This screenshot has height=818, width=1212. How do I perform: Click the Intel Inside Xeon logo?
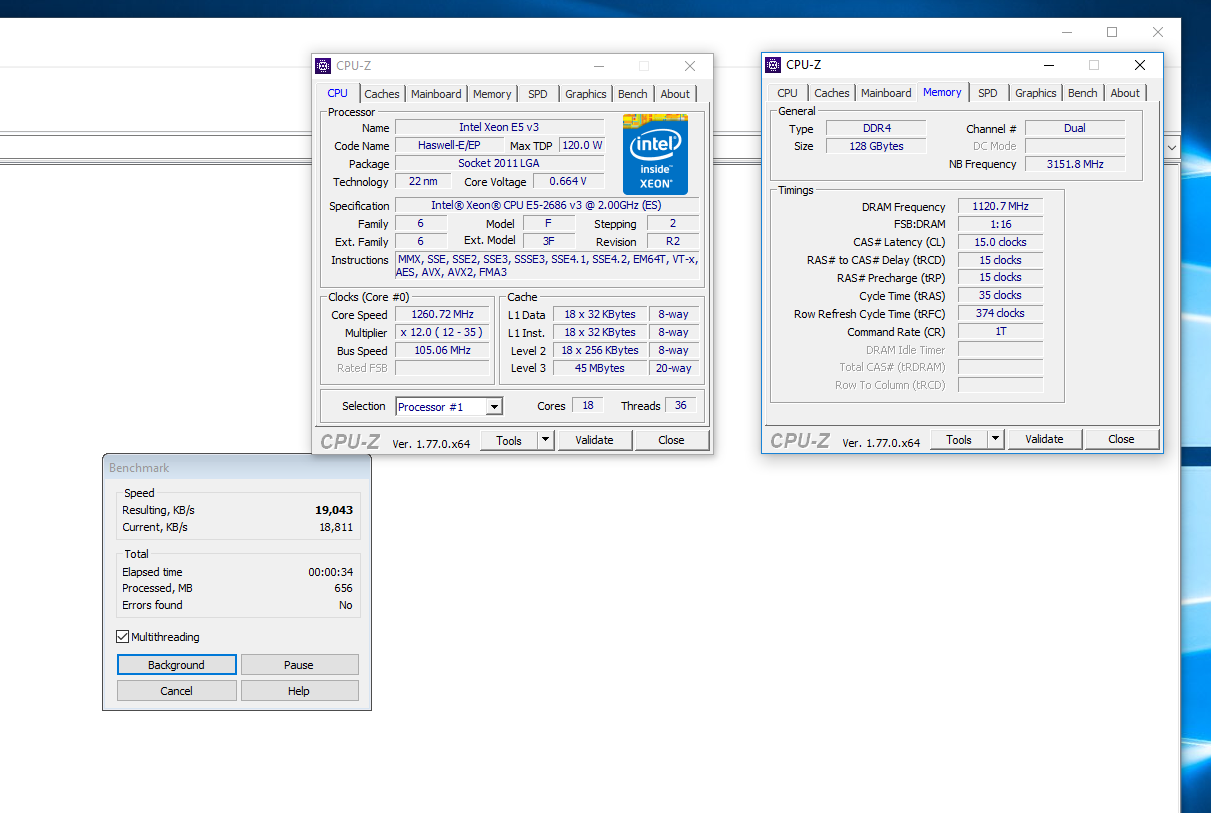coord(655,154)
